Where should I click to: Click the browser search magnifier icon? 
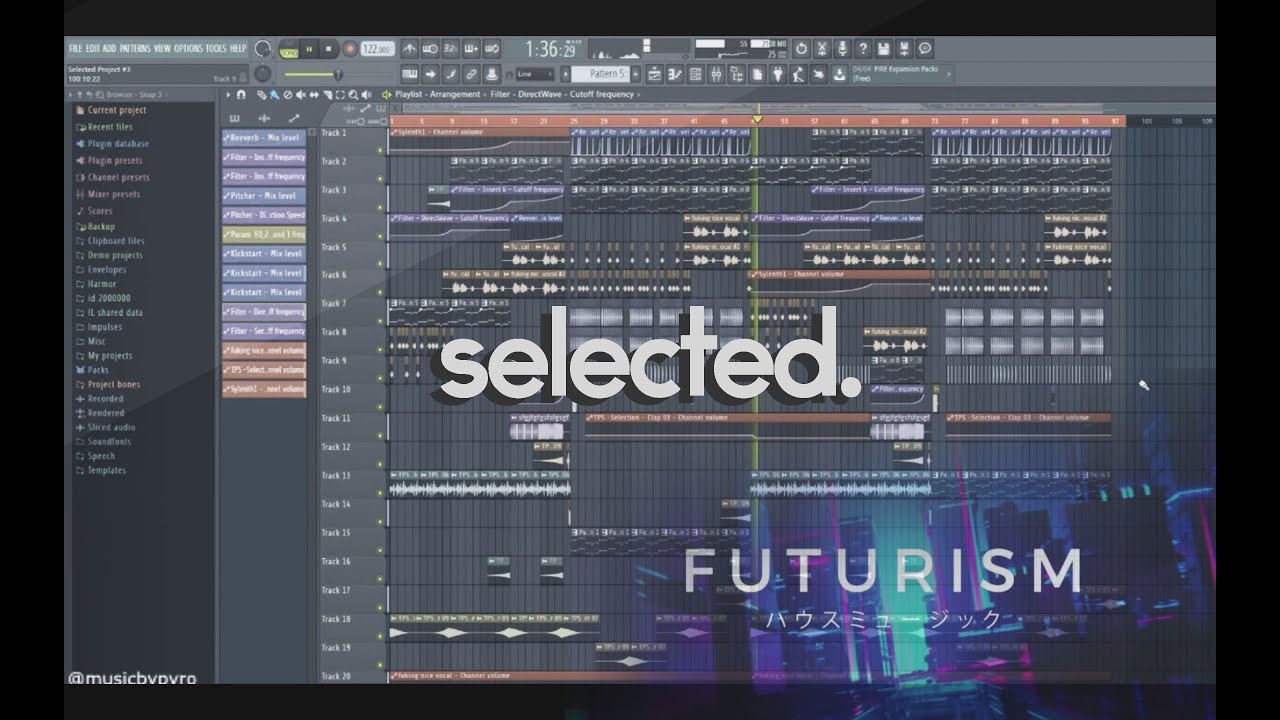click(99, 95)
